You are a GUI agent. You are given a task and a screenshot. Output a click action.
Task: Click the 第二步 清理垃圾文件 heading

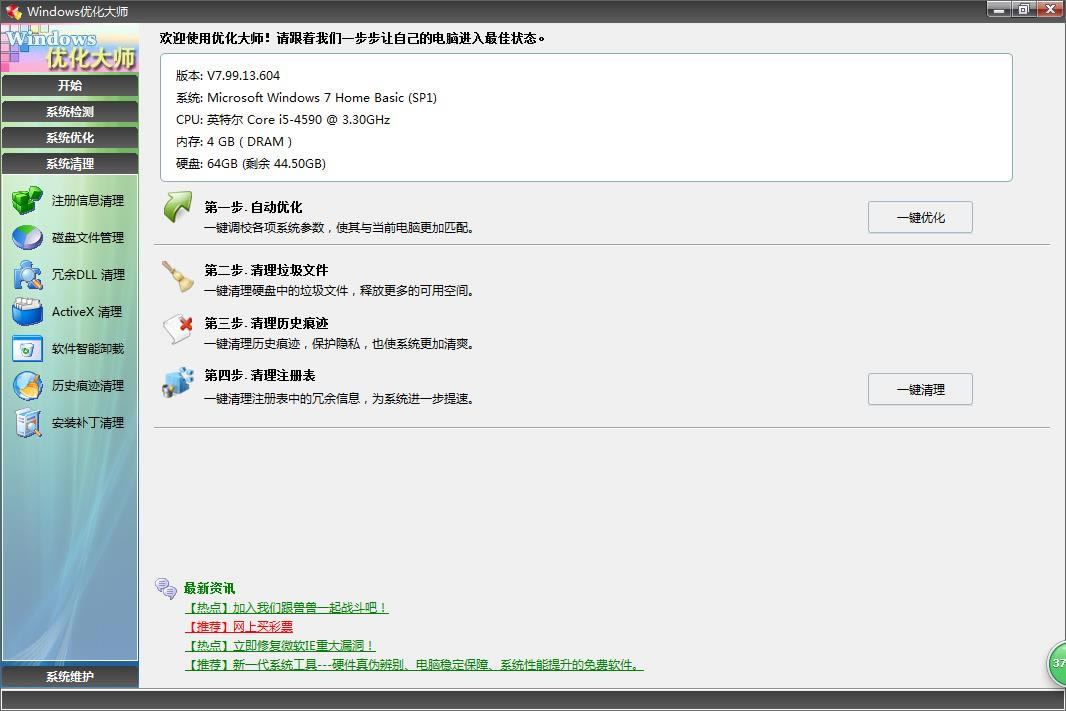pyautogui.click(x=266, y=271)
